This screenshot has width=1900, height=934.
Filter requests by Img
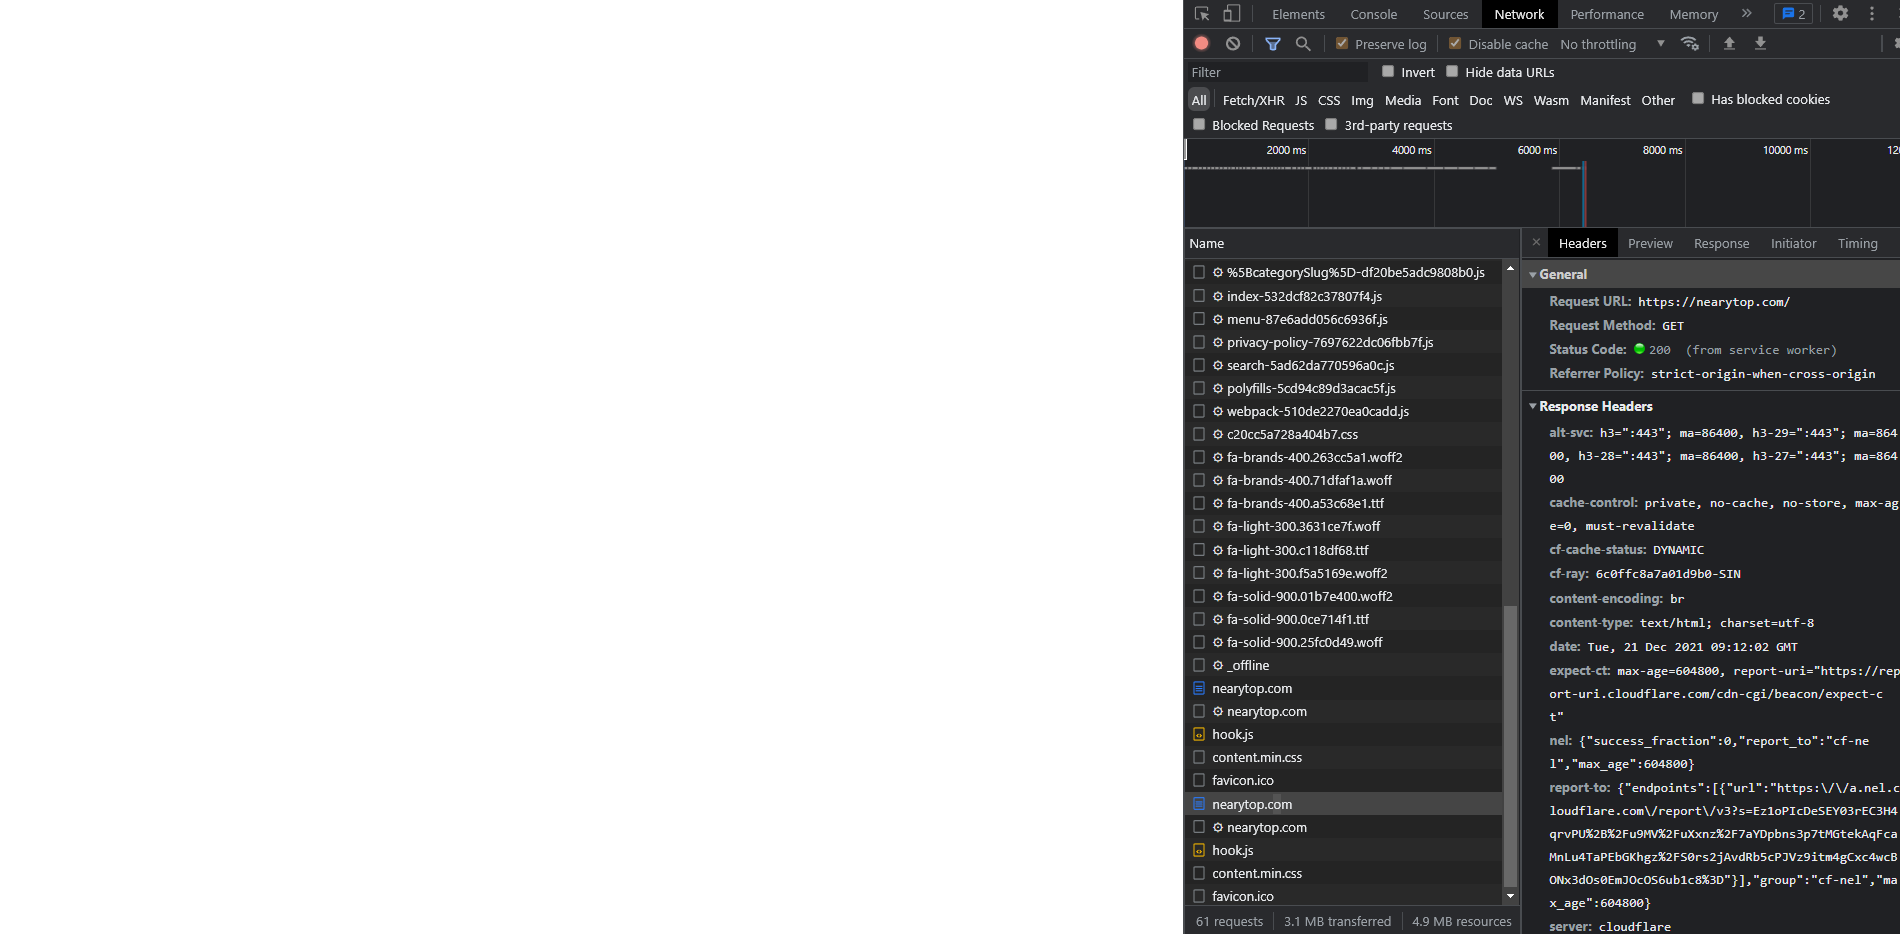tap(1362, 100)
